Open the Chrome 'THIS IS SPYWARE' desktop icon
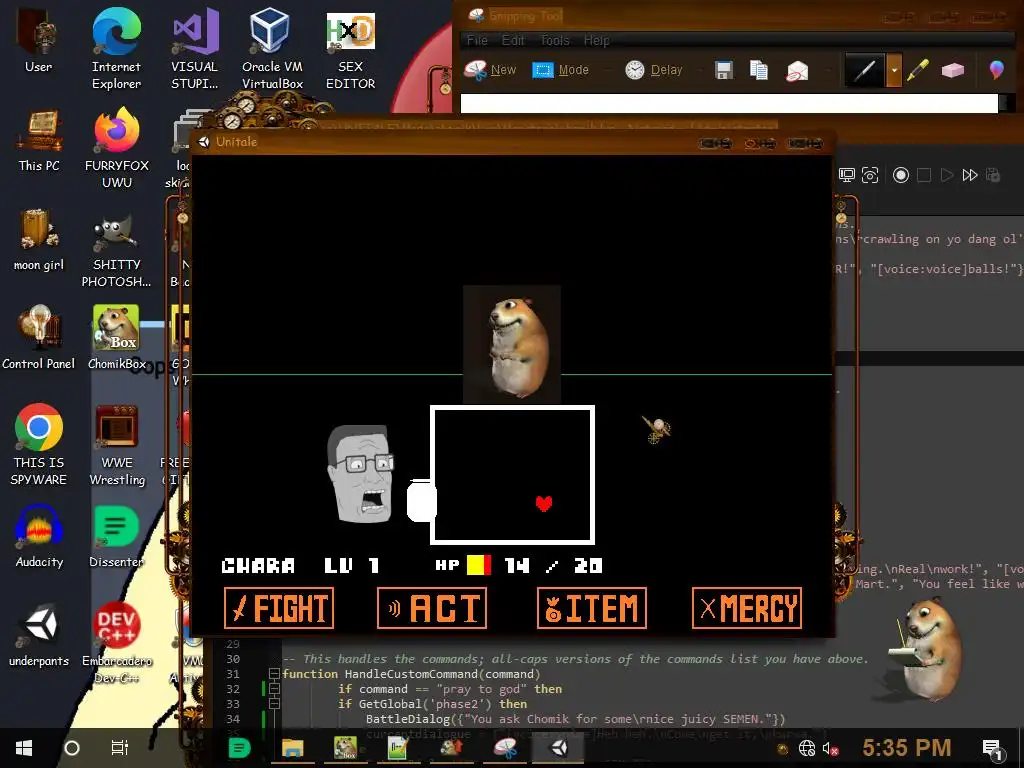 coord(39,444)
